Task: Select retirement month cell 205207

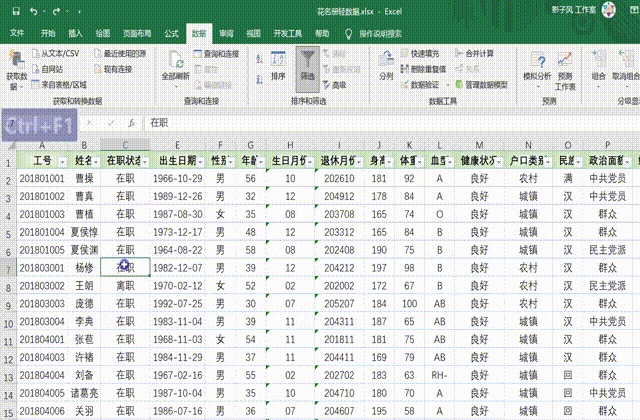Action: [339, 304]
